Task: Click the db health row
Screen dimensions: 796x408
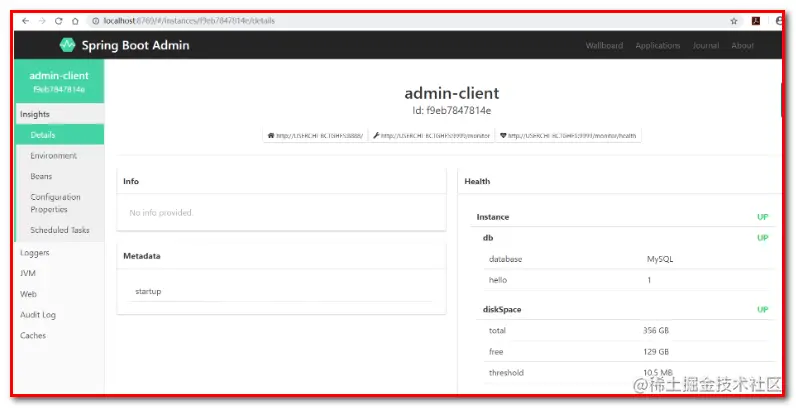Action: (x=626, y=237)
